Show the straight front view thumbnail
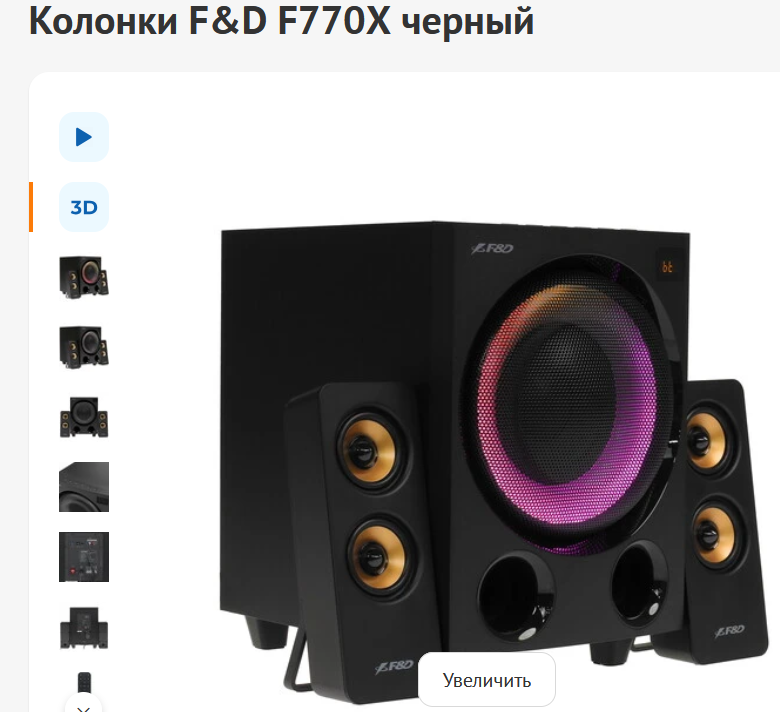Image resolution: width=780 pixels, height=712 pixels. click(84, 417)
